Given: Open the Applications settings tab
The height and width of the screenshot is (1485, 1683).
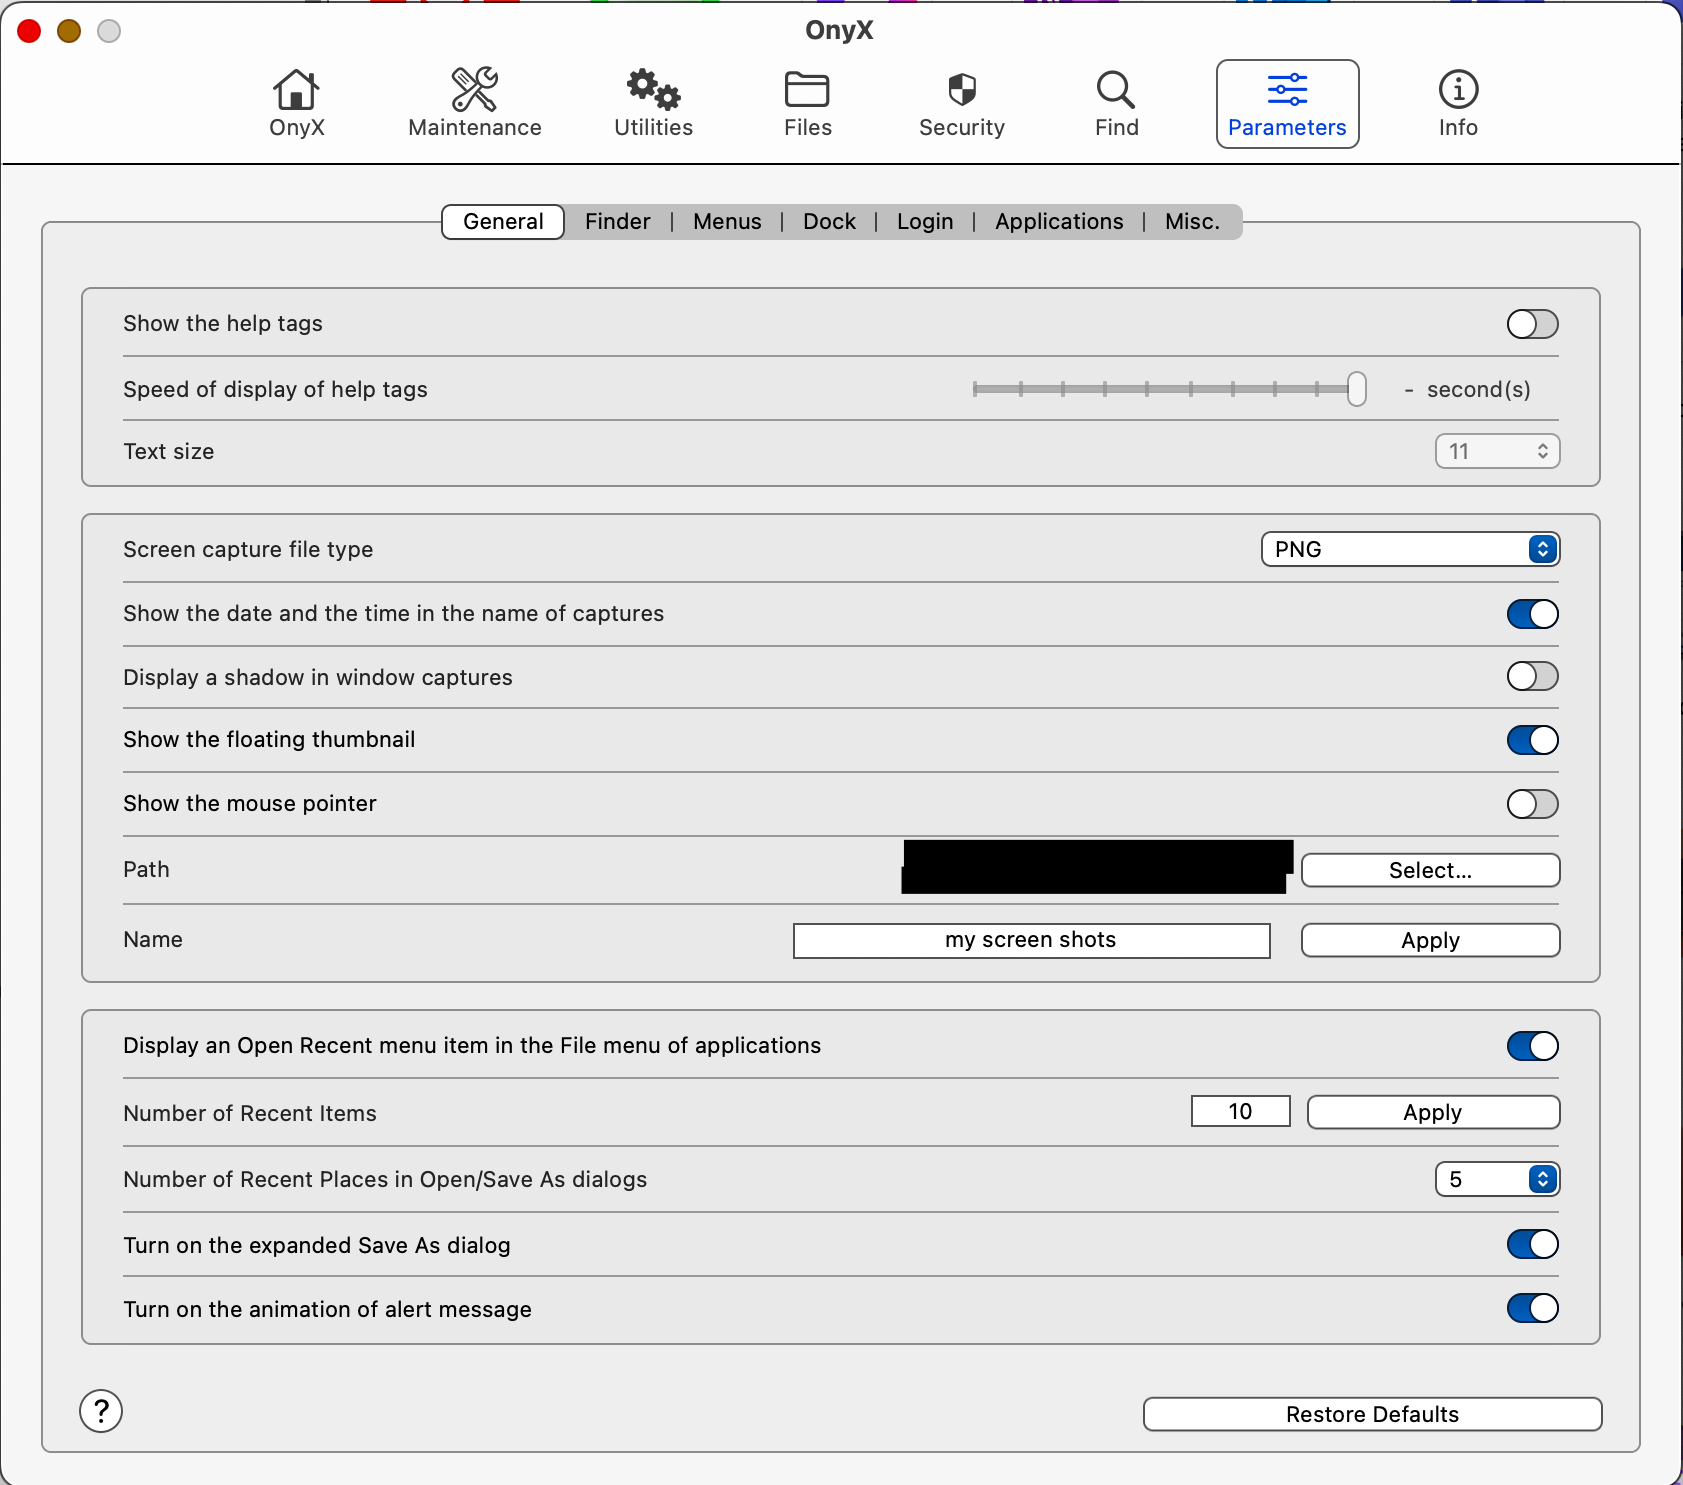Looking at the screenshot, I should [1058, 221].
